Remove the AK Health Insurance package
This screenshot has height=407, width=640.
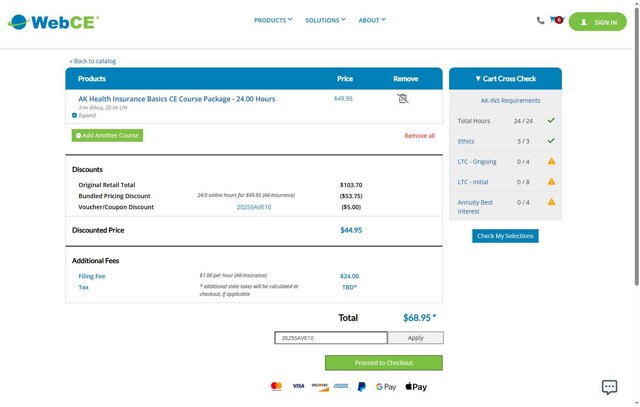403,99
